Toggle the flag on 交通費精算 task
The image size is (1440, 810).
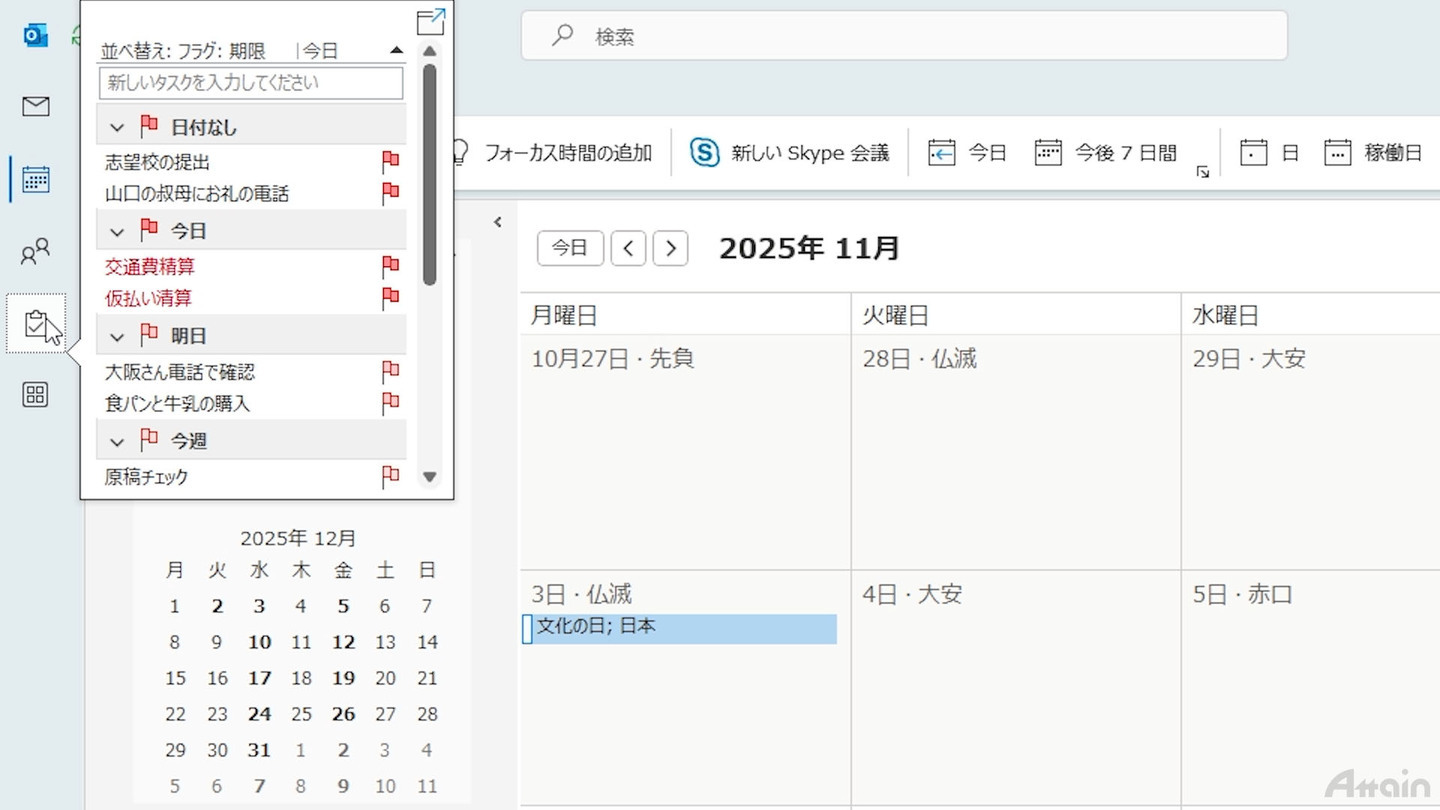click(391, 267)
